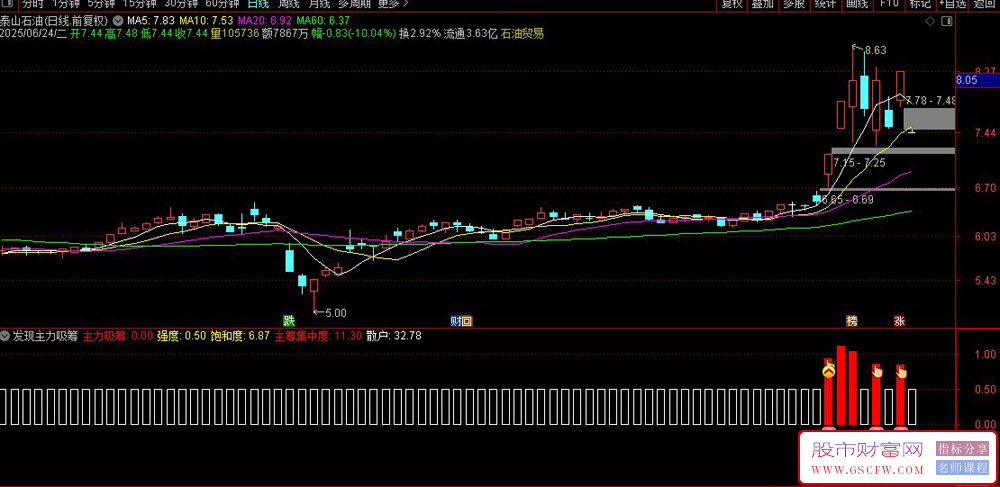Viewport: 1000px width, 487px height.
Task: Click the 财 event marker below the chart
Action: (455, 321)
